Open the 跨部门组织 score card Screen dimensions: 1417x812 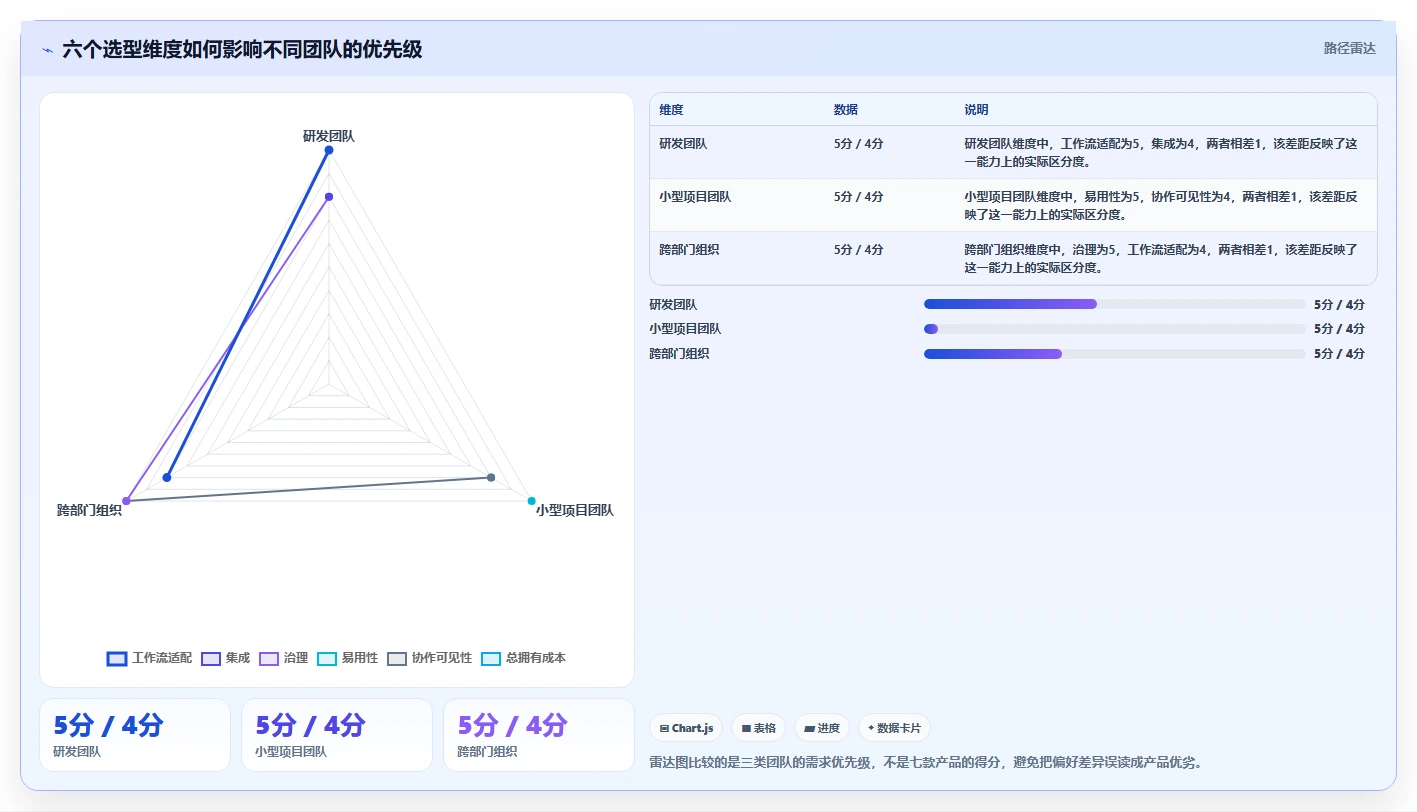539,735
